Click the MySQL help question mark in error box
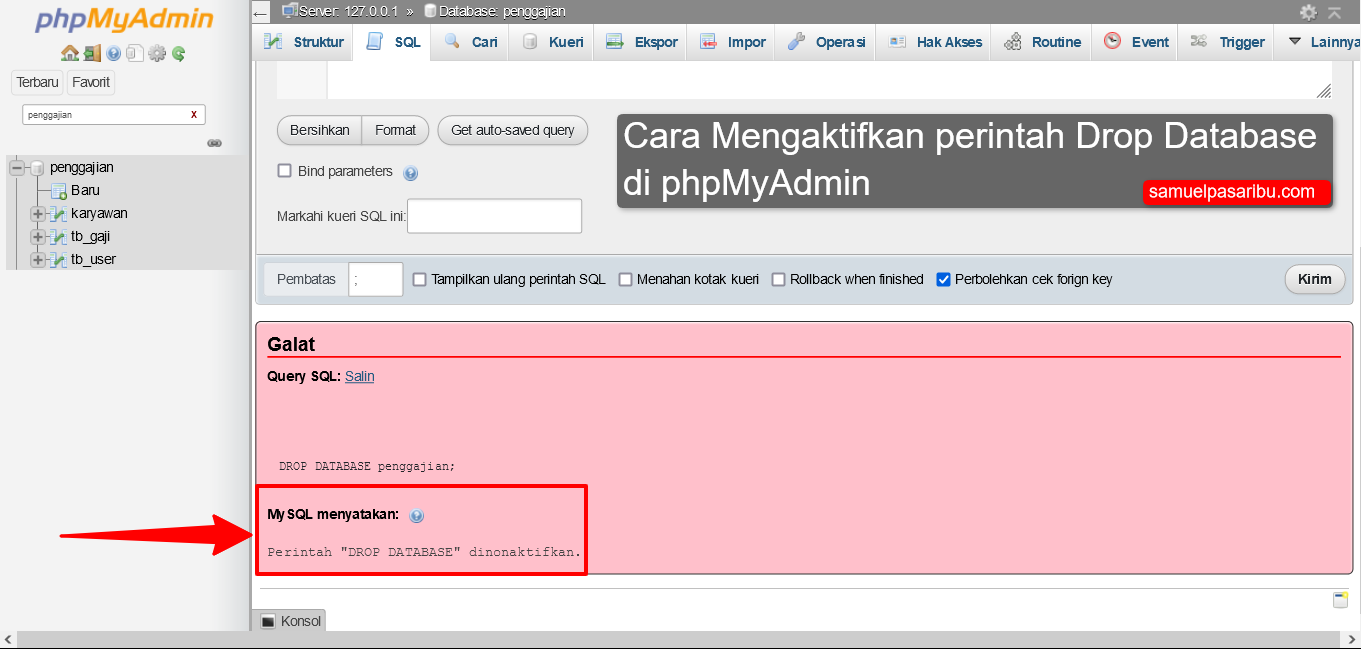Screen dimensions: 1361x649 (416, 516)
